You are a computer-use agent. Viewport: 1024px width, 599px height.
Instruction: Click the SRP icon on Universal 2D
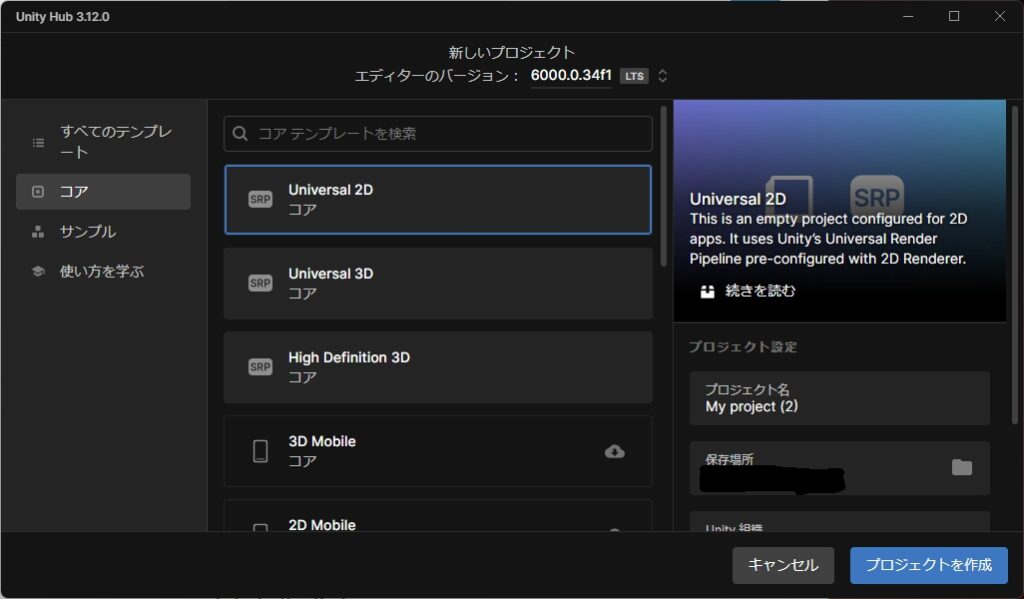coord(260,199)
